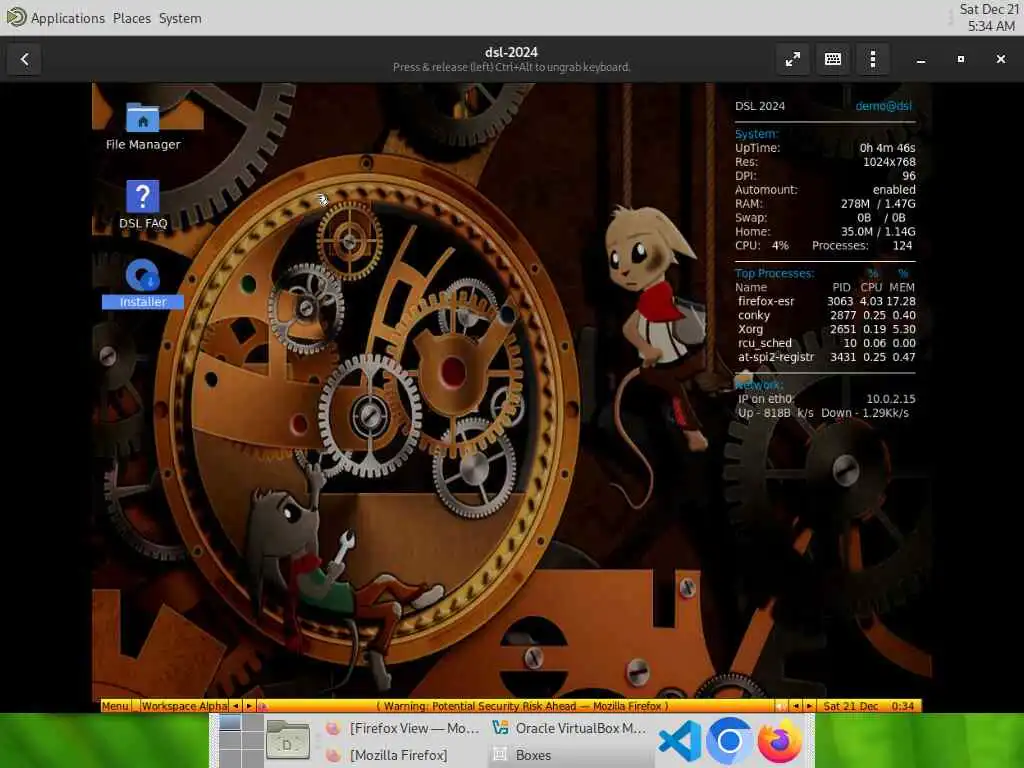Click the rcu_sched process row

(x=826, y=343)
